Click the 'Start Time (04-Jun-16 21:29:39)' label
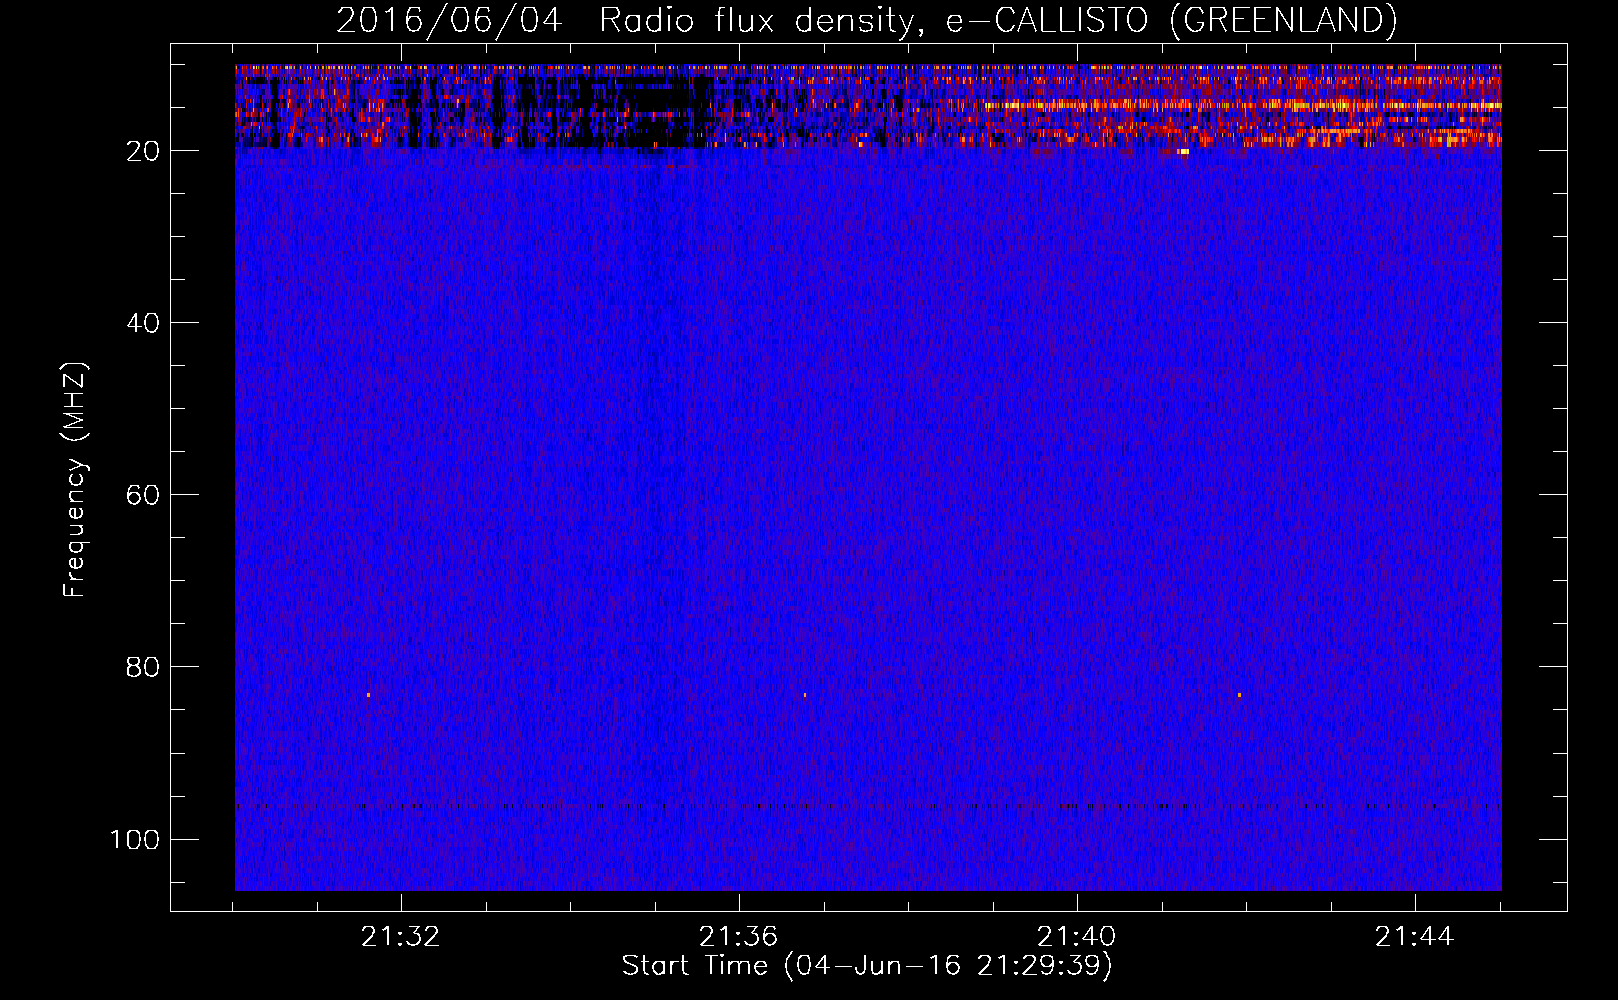Viewport: 1618px width, 1000px height. click(x=867, y=966)
